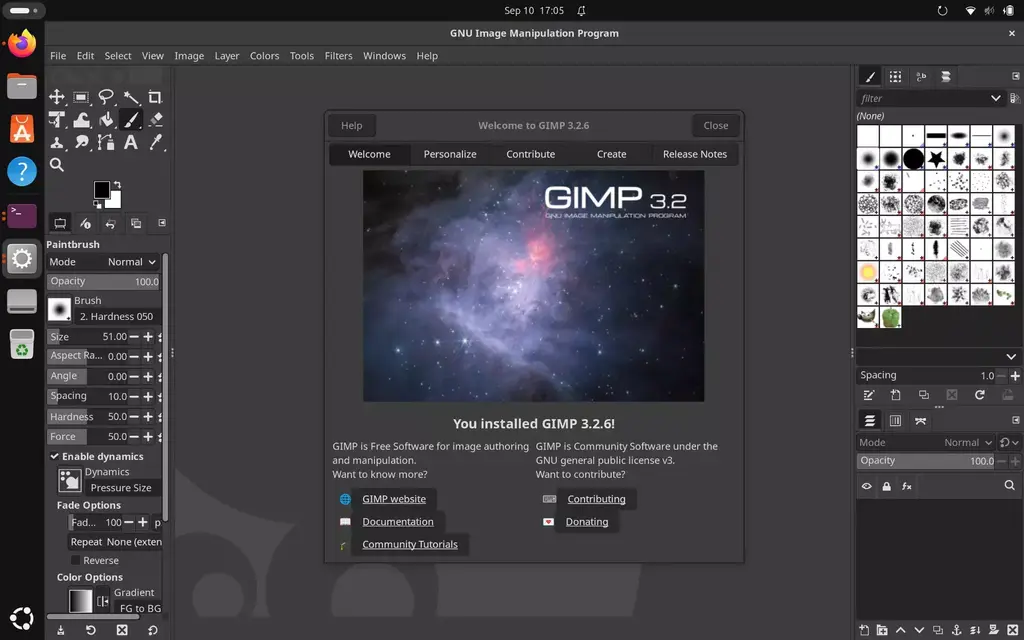The image size is (1024, 640).
Task: Open the layer Mode Normal dropdown
Action: (926, 442)
